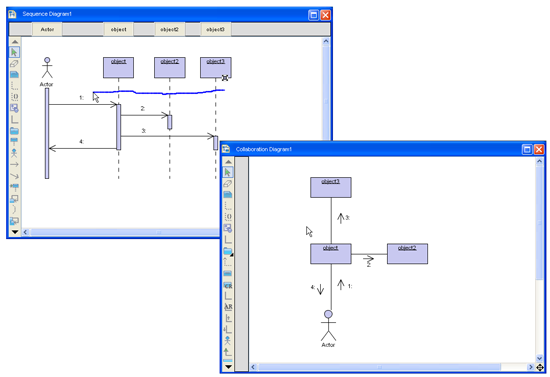The width and height of the screenshot is (550, 377).
Task: Collapse Sequence Diagram toolbar with the top up arrow
Action: (x=14, y=42)
